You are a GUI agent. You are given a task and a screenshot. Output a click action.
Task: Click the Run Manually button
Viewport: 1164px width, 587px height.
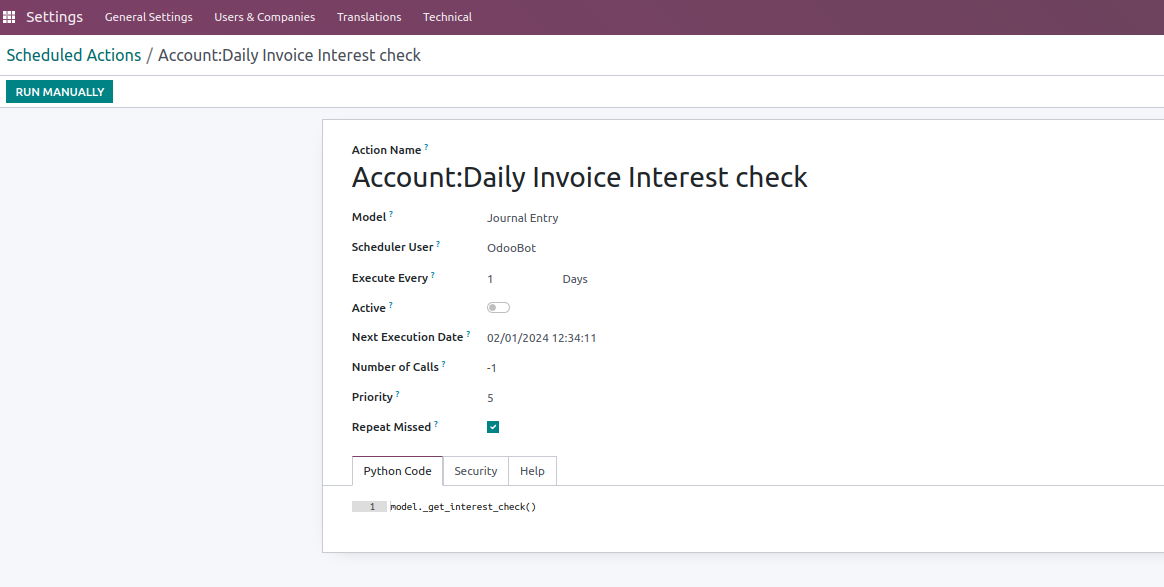click(59, 92)
